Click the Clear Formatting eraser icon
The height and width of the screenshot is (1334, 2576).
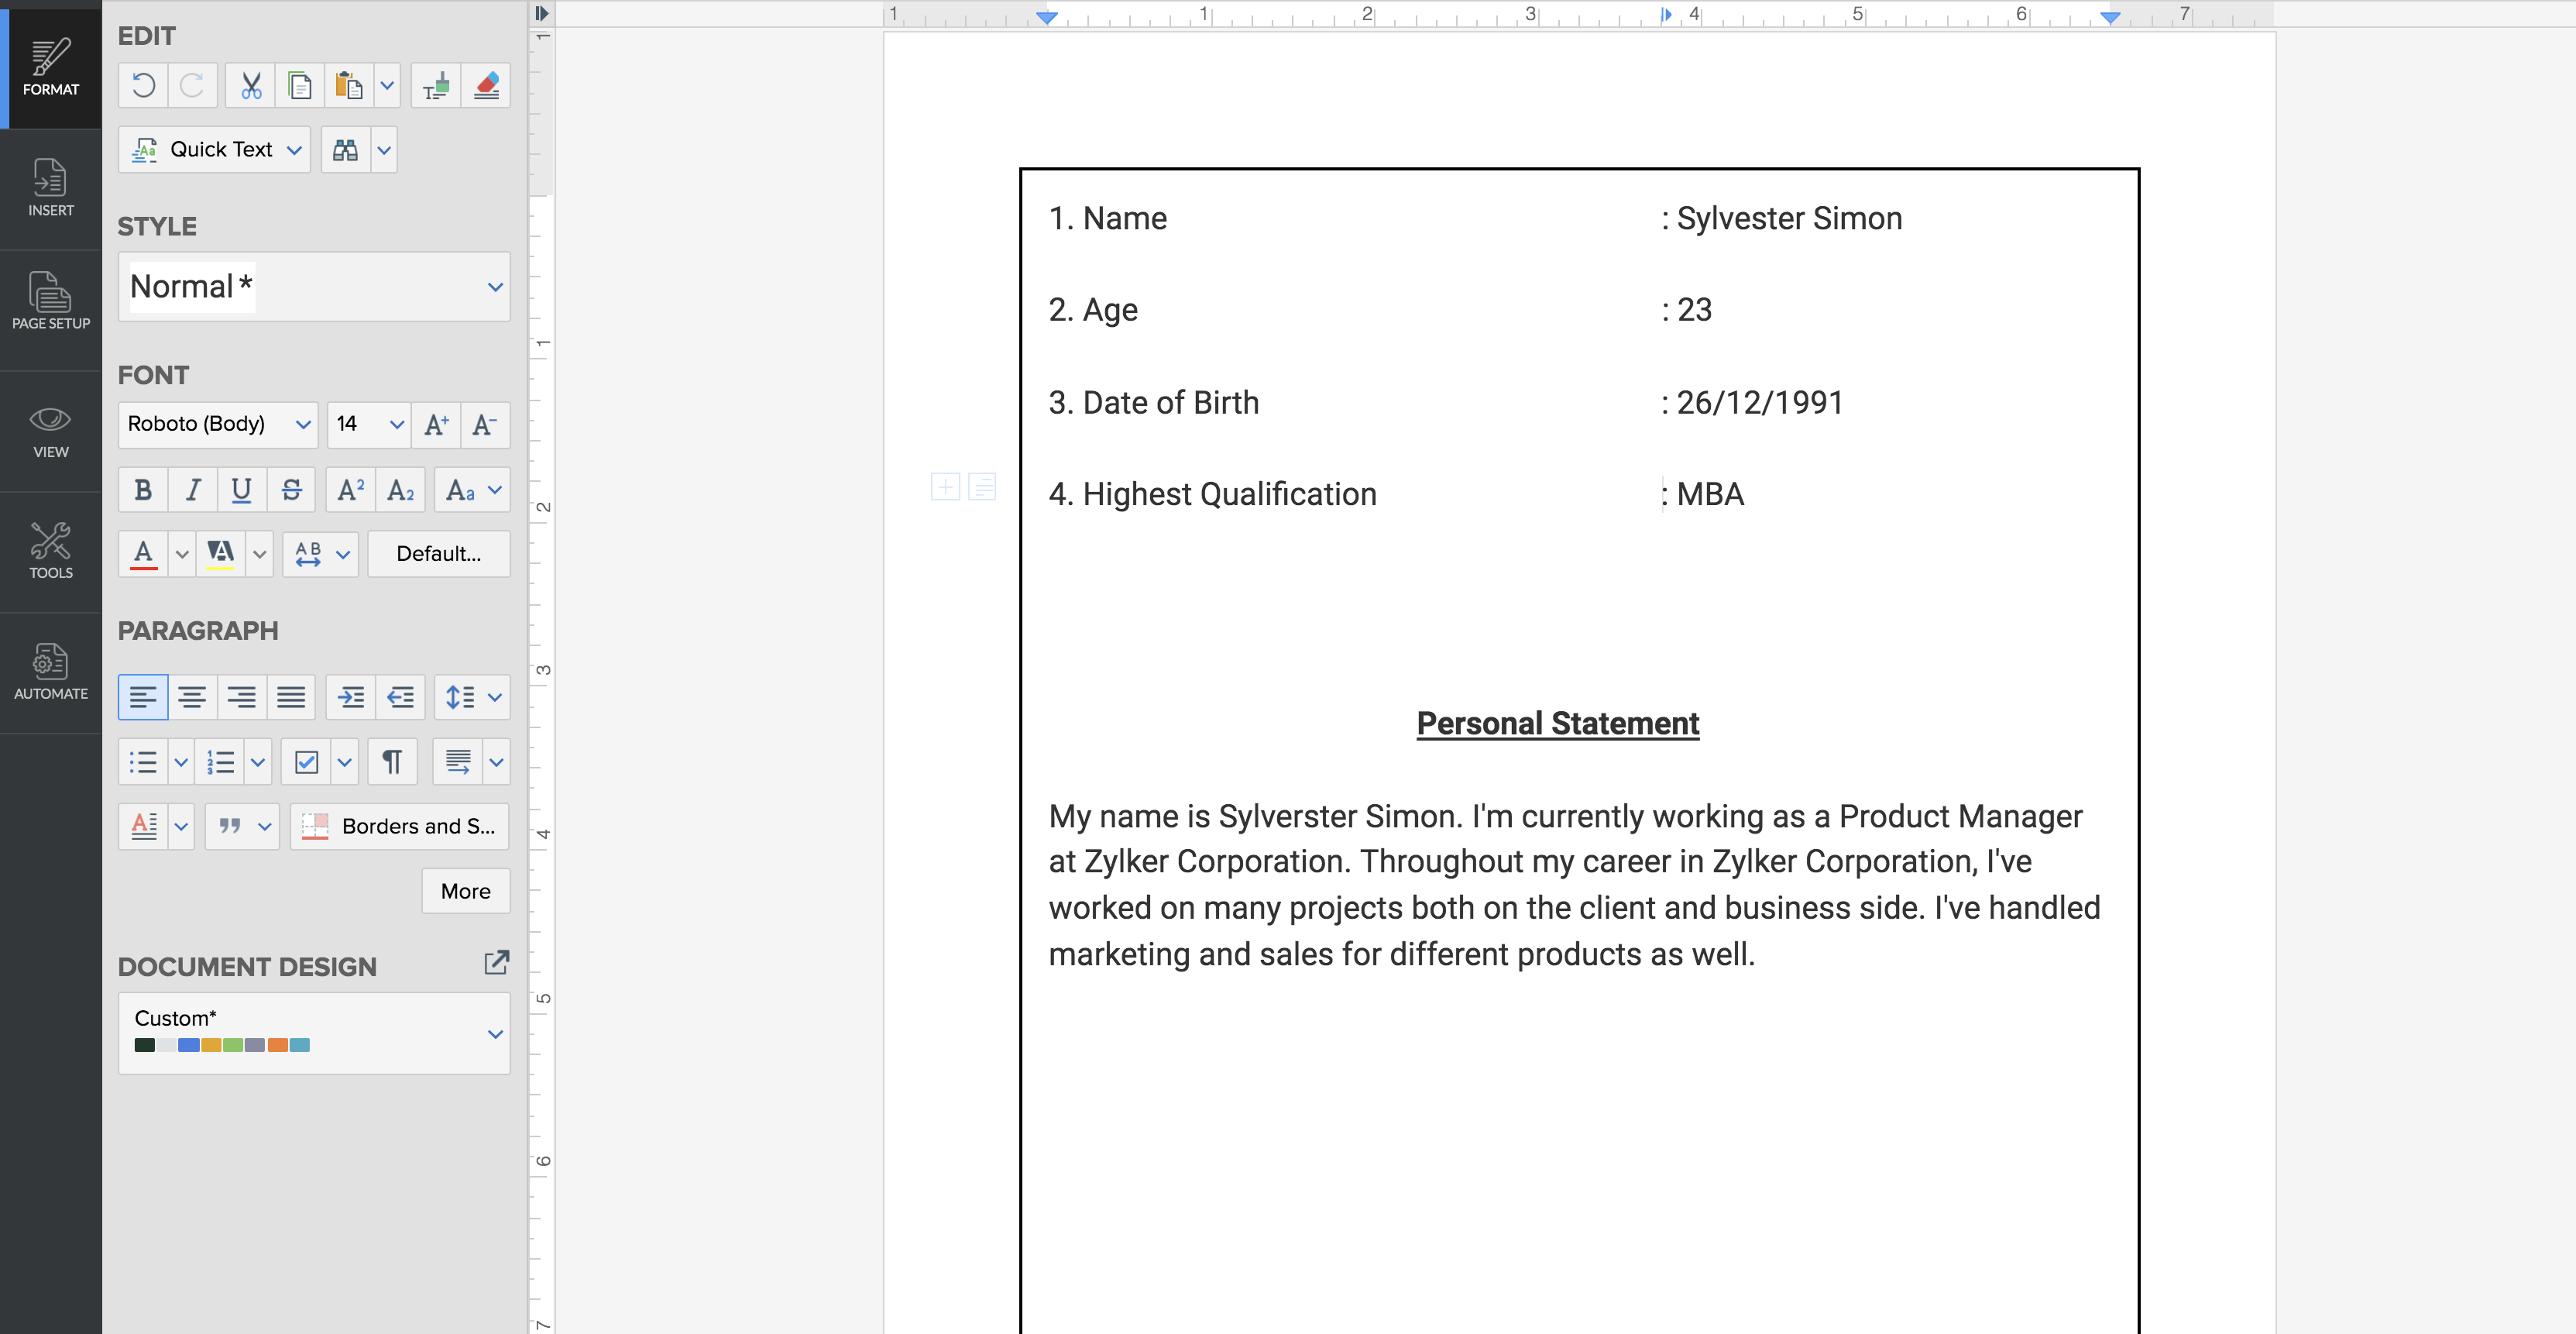(x=486, y=86)
